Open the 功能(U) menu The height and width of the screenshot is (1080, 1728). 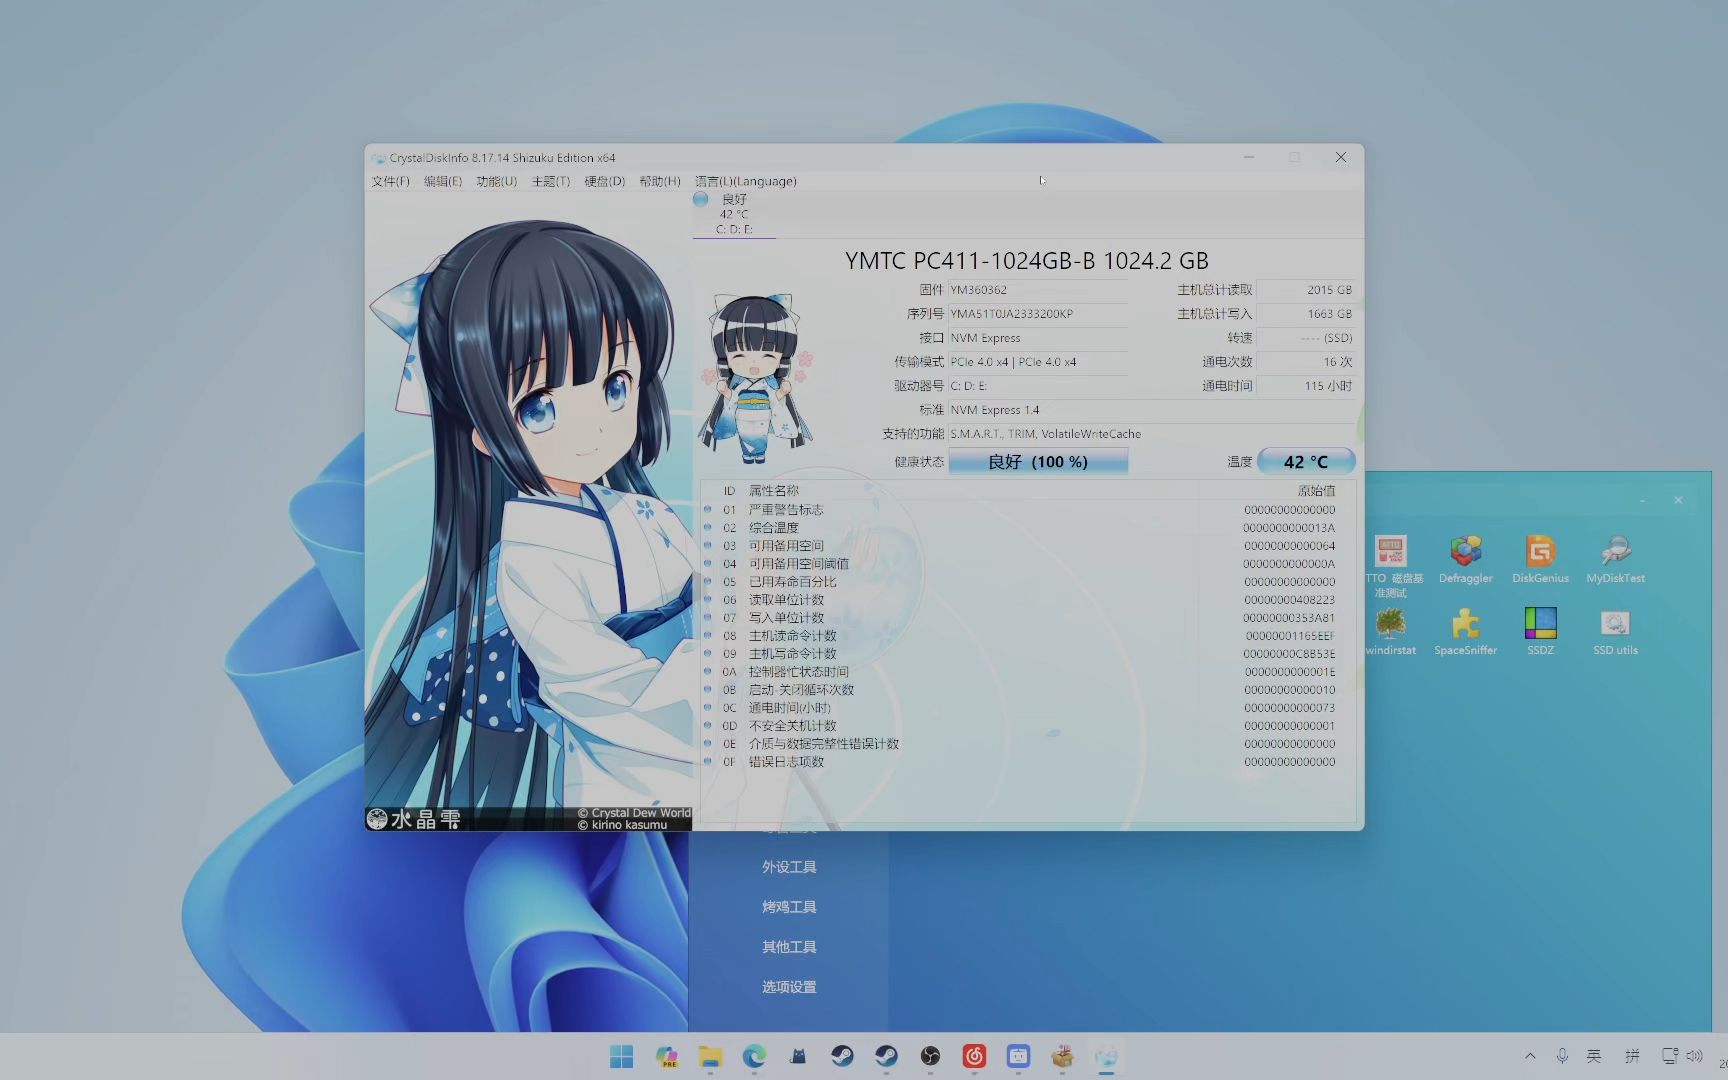[497, 181]
